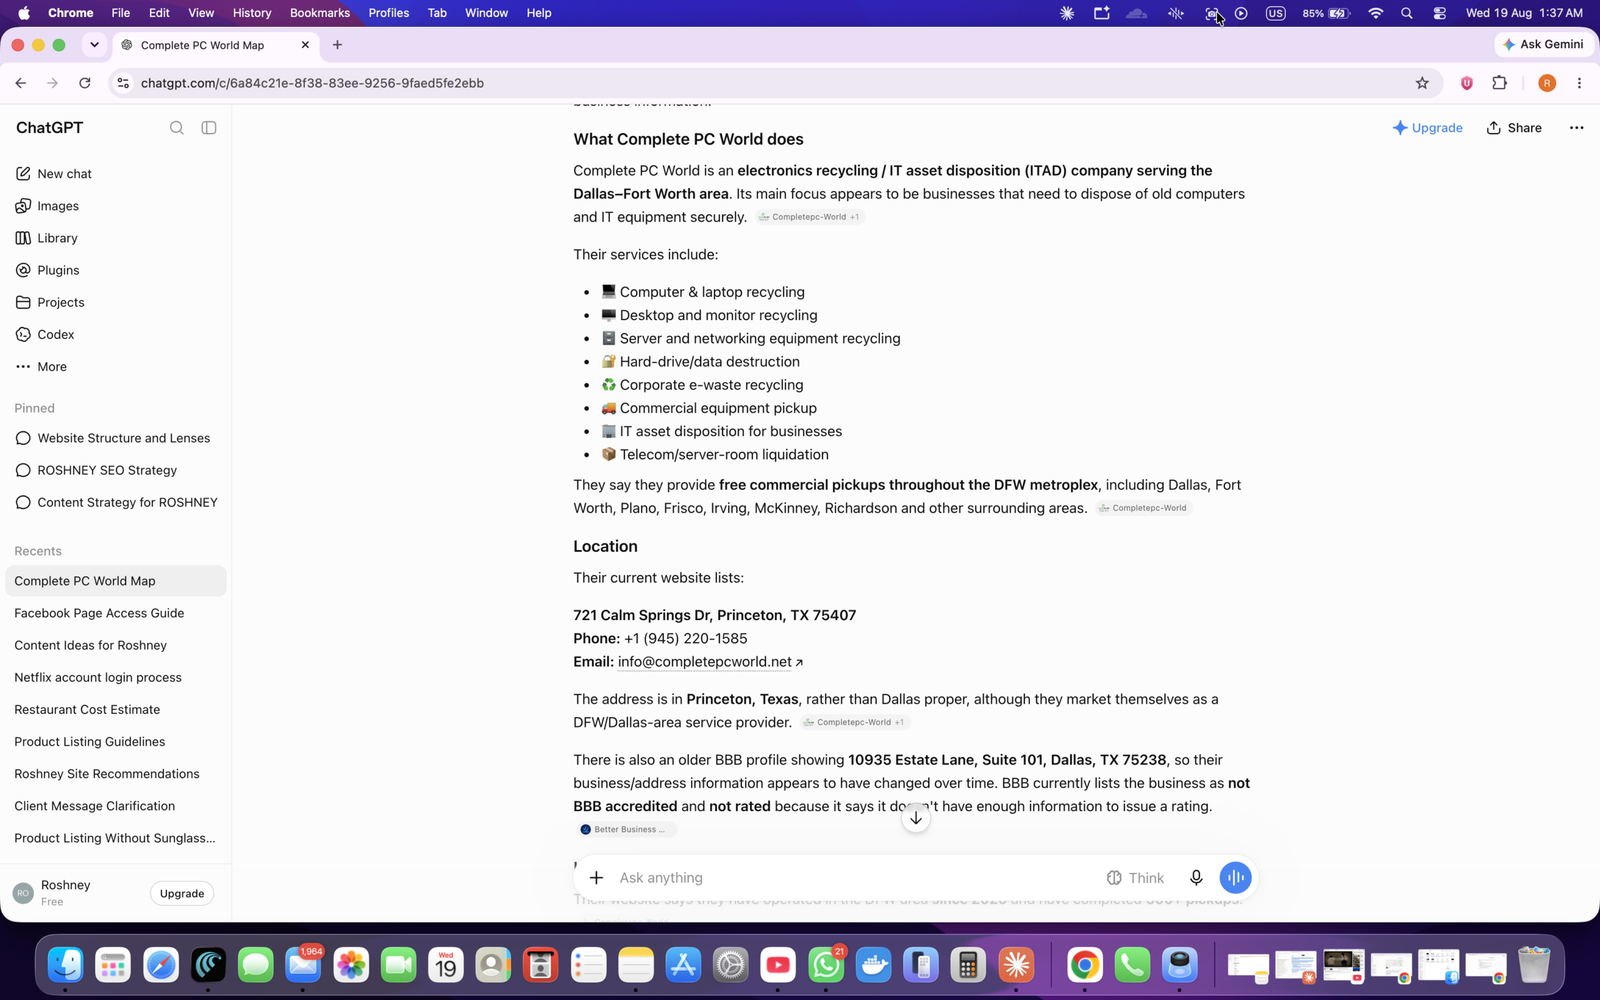Screen dimensions: 1600x1000
Task: Click the chatgpt.com URL address bar
Action: 770,83
